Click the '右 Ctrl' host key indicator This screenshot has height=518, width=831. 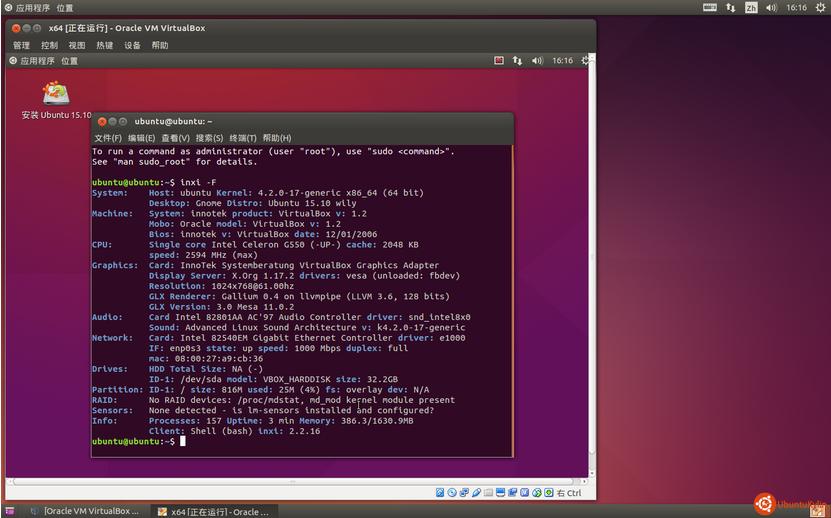[x=569, y=493]
